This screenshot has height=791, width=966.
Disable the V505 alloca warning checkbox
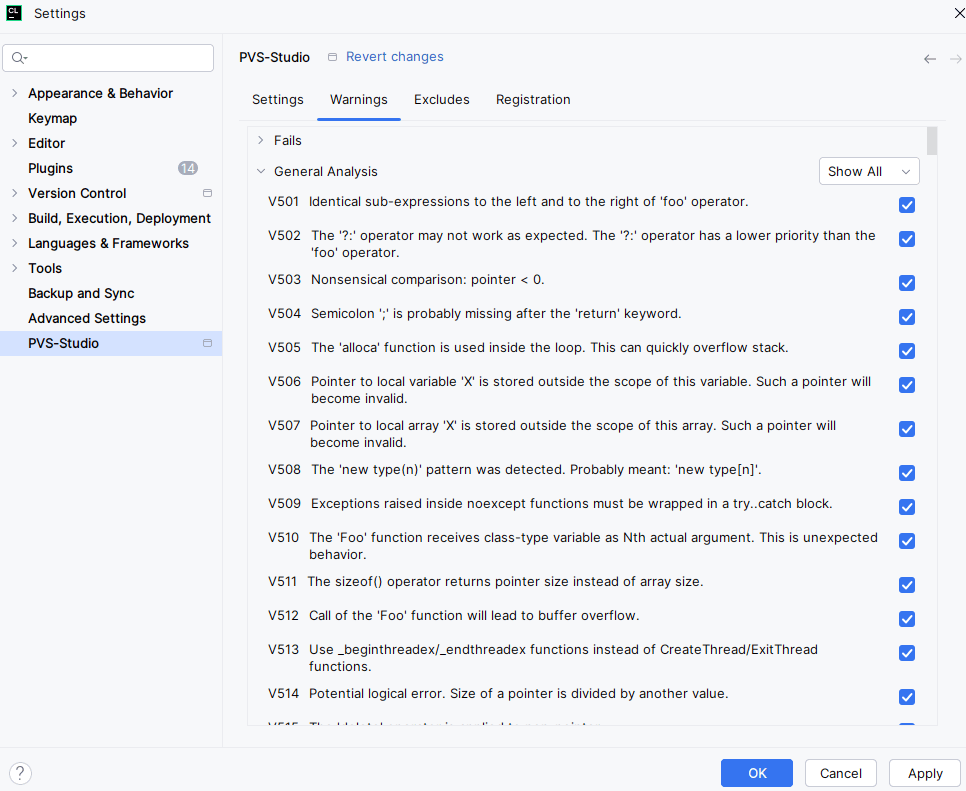[x=907, y=351]
